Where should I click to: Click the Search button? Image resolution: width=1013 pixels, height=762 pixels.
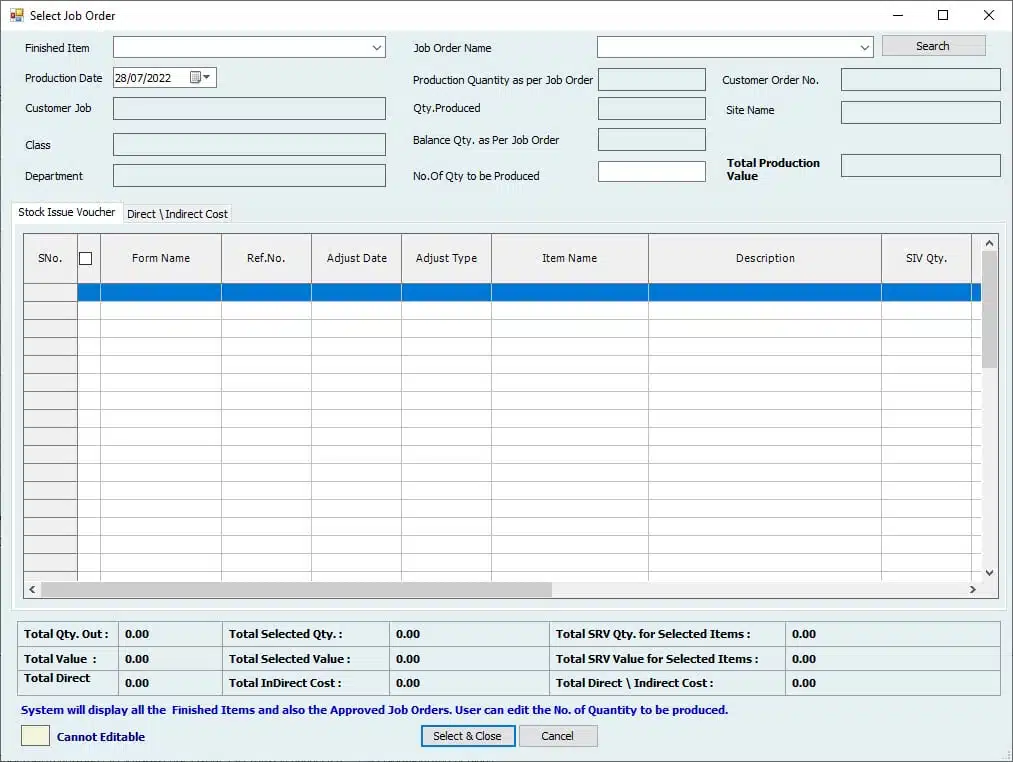click(x=933, y=46)
